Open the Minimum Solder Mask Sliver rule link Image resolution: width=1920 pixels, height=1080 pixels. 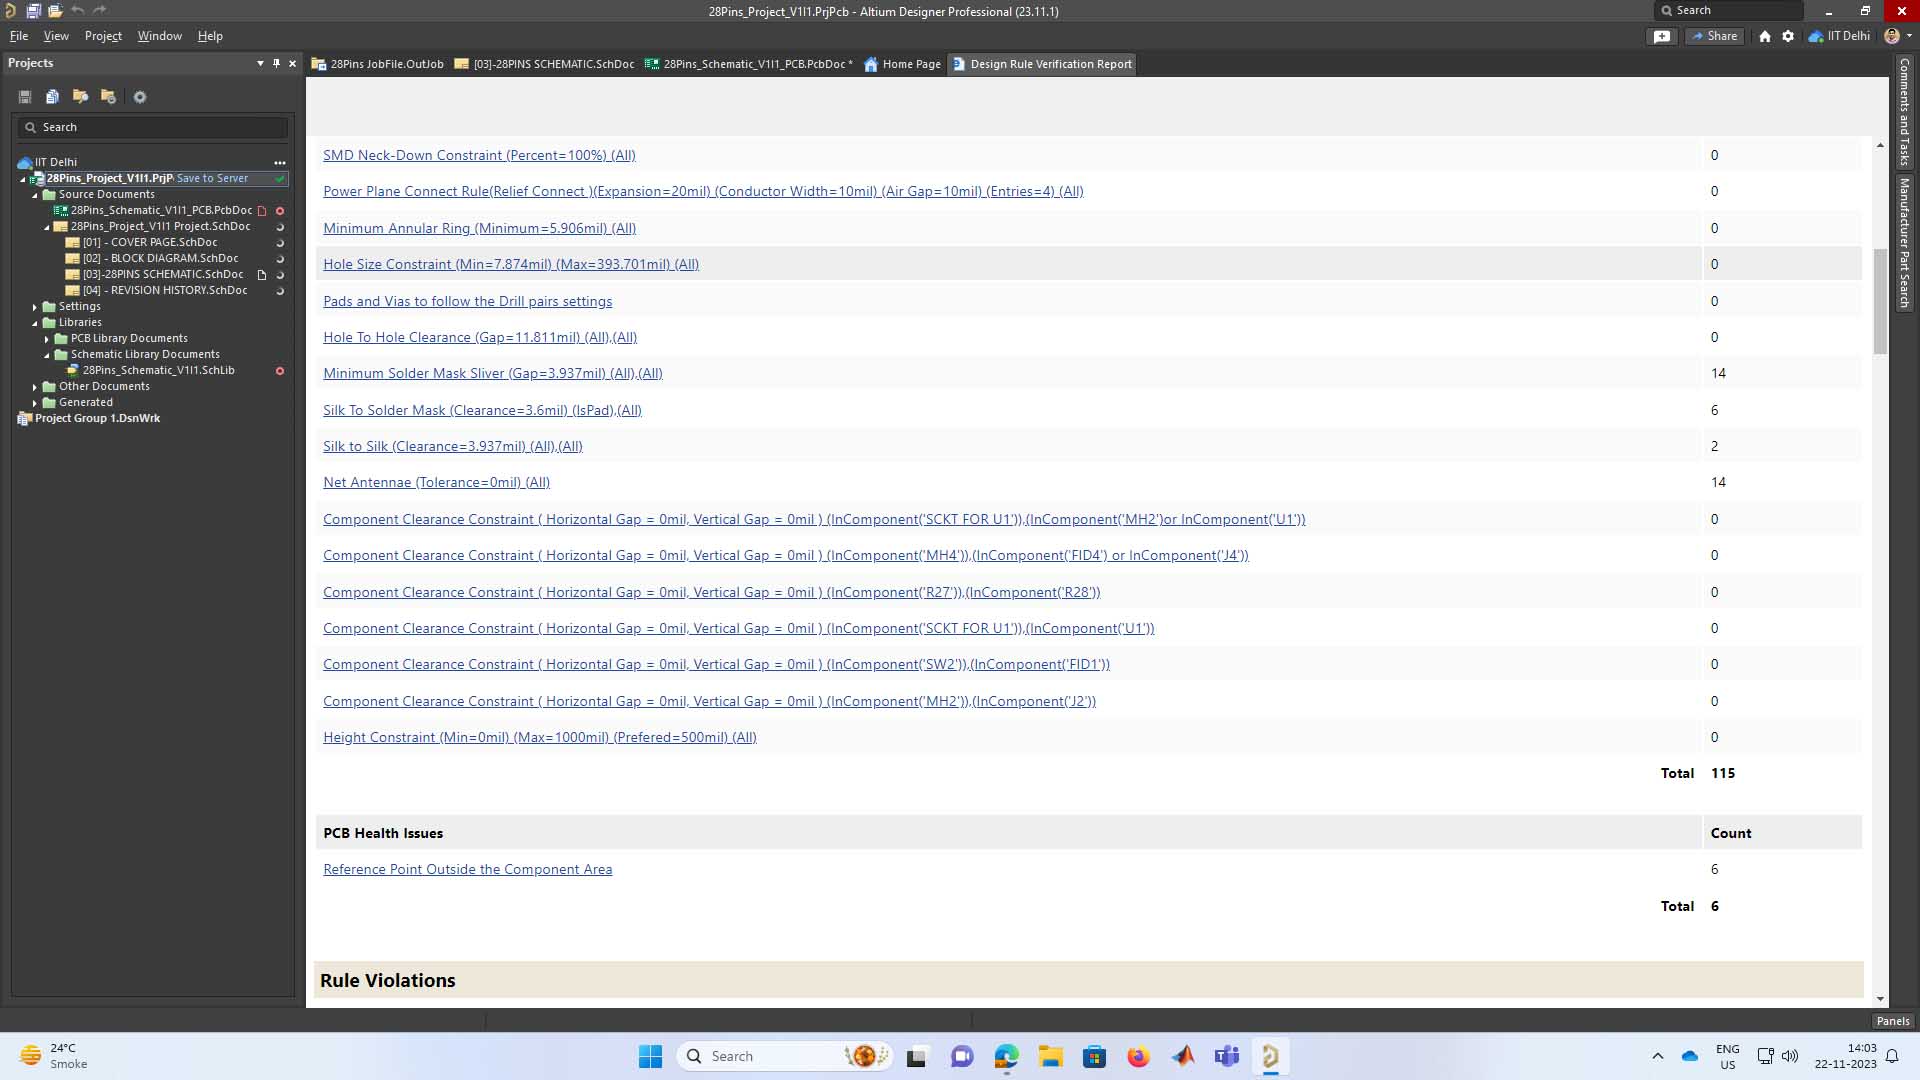(x=492, y=373)
